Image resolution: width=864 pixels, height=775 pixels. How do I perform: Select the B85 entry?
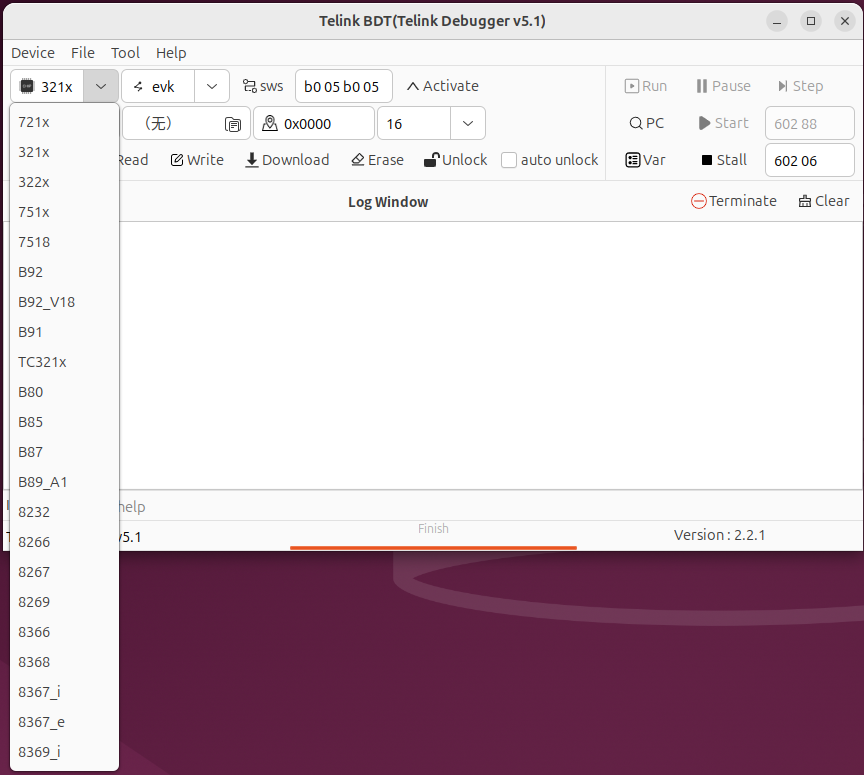tap(64, 422)
